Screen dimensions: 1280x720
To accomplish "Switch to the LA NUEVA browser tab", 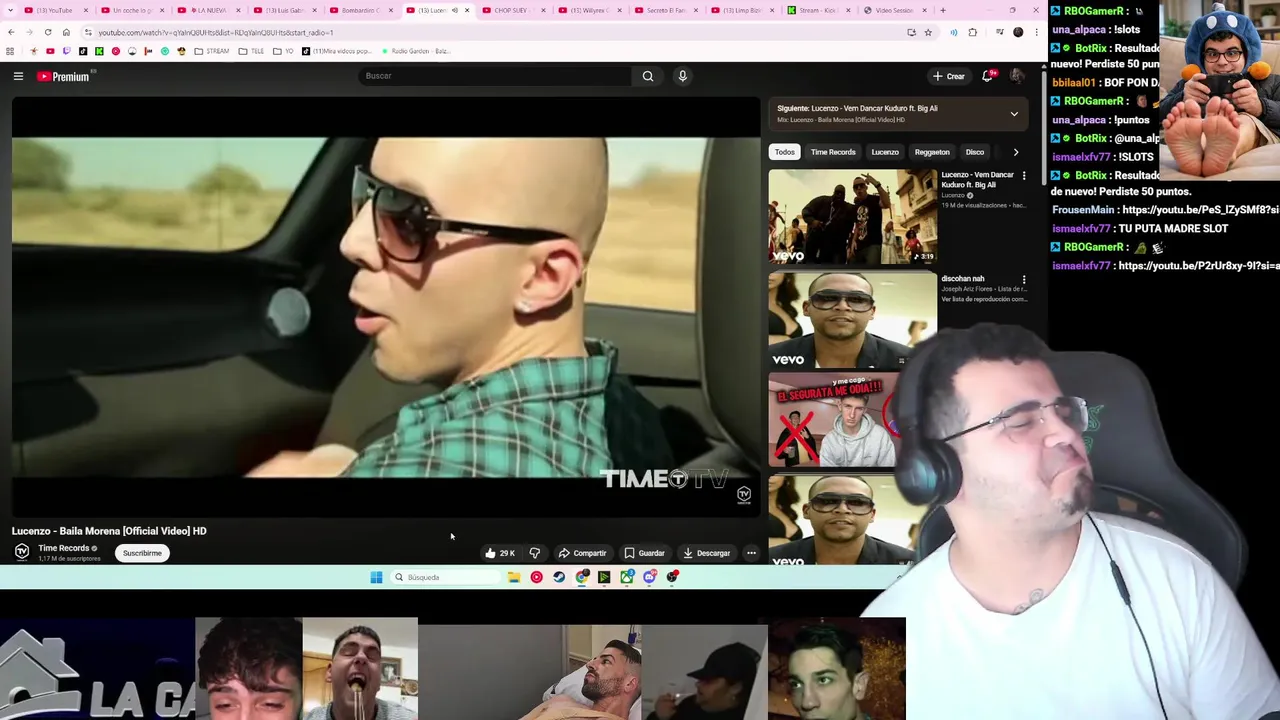I will (x=208, y=10).
